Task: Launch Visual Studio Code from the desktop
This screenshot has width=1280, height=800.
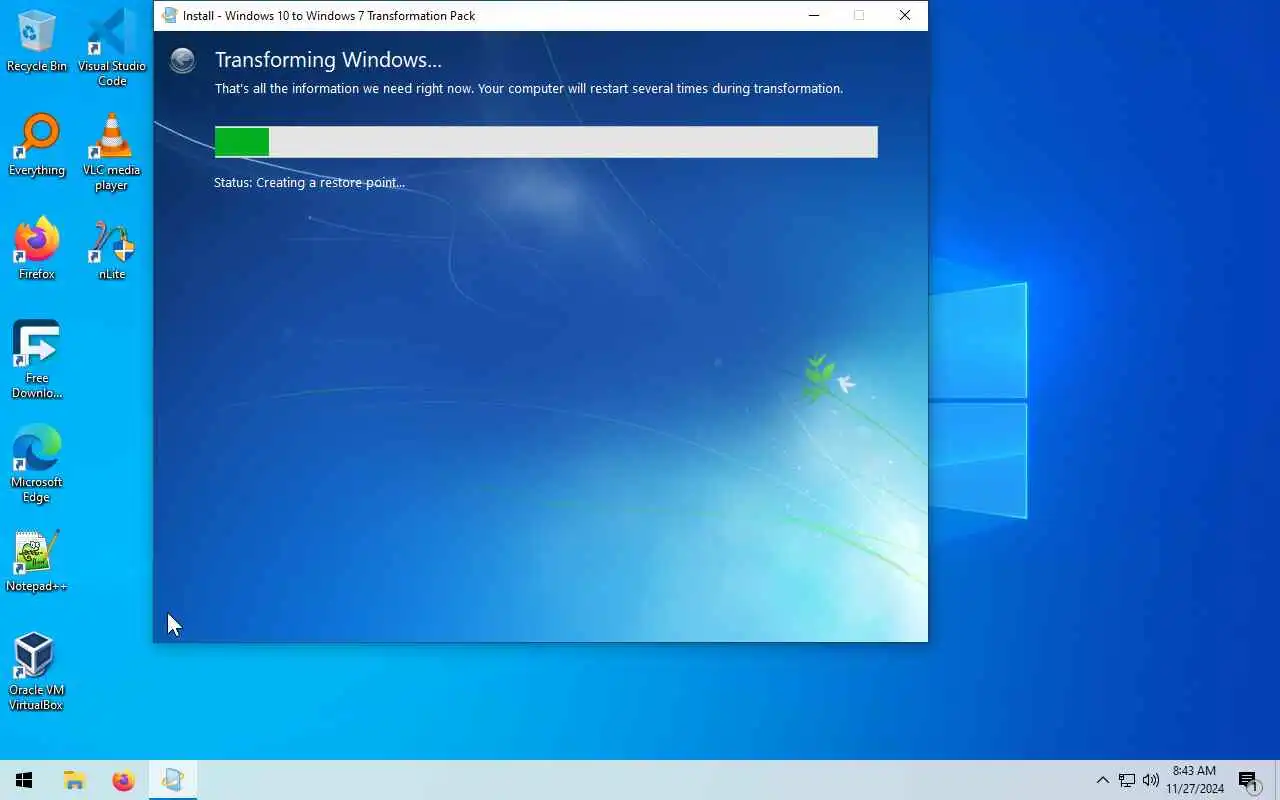Action: pos(112,47)
